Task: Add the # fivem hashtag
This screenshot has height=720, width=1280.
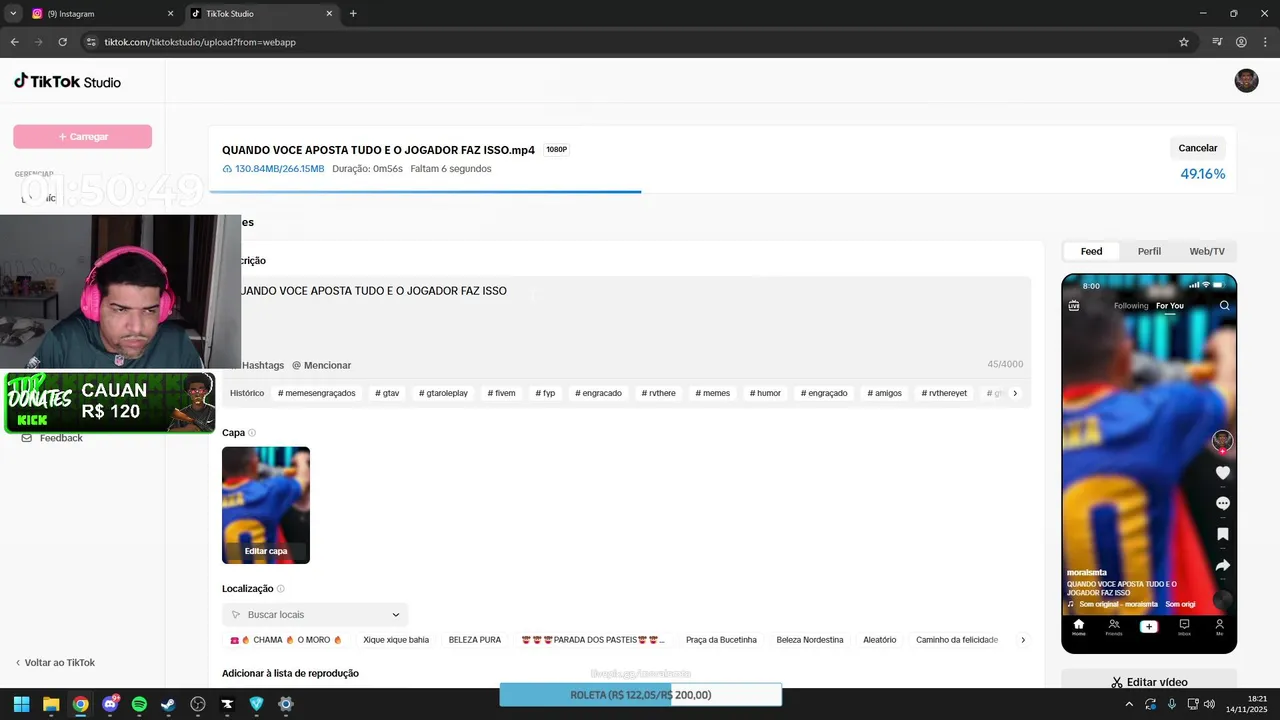Action: tap(501, 393)
